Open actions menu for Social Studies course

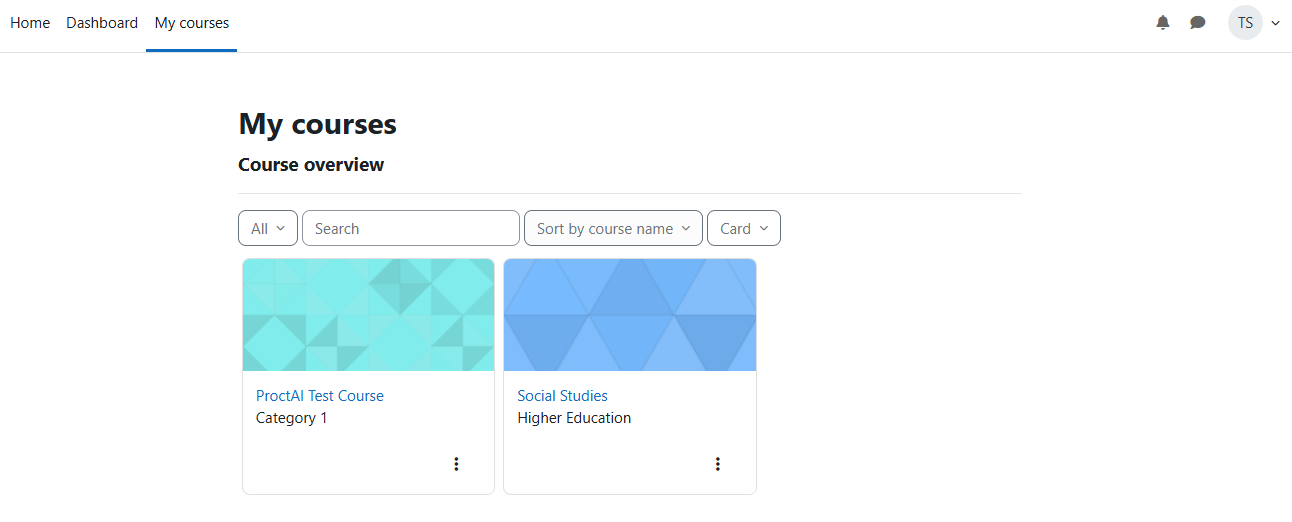click(x=717, y=464)
